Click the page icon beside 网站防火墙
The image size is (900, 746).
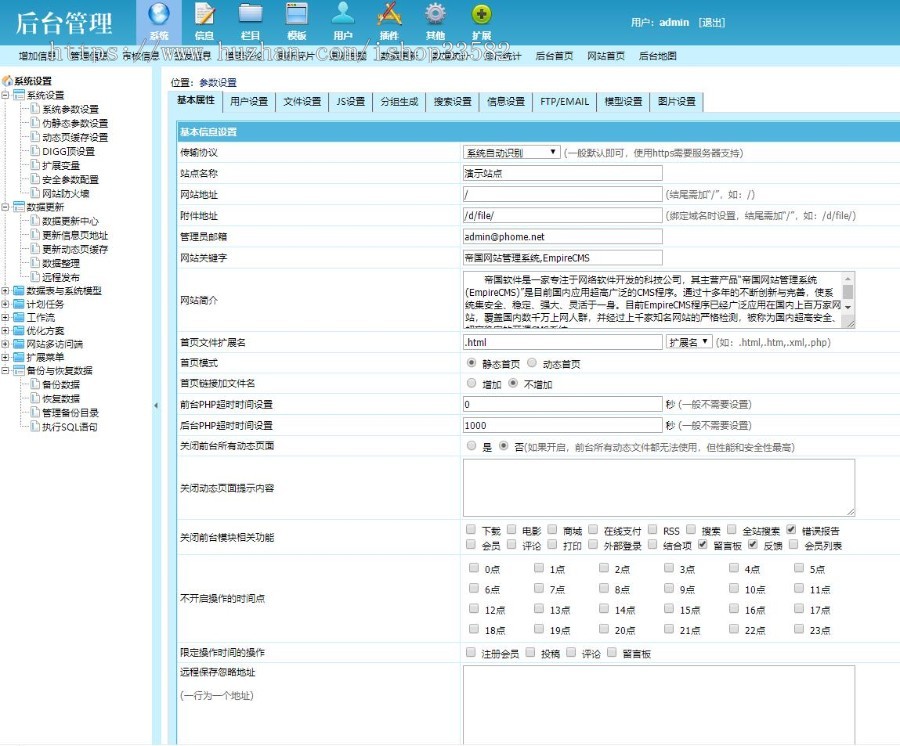35,193
